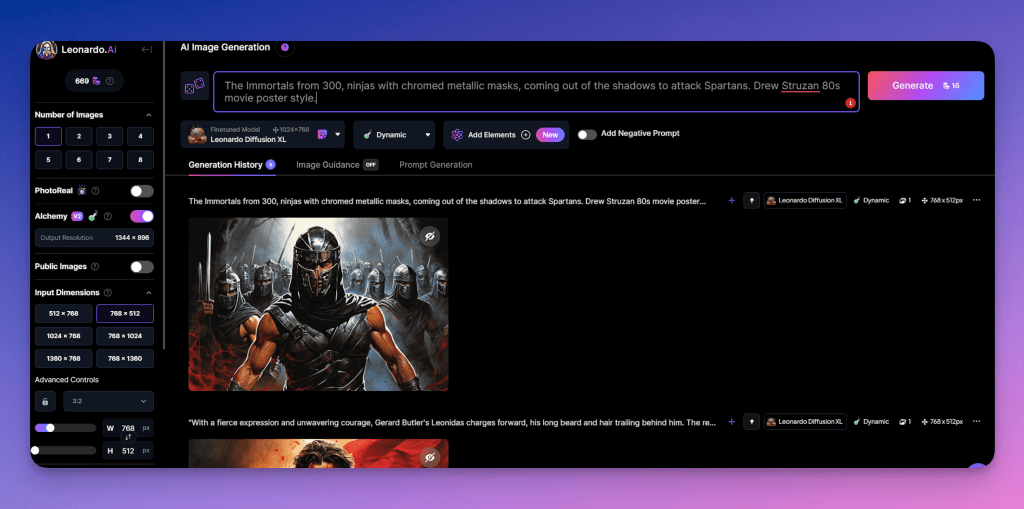Hide the ninja image with the eye icon

(x=429, y=237)
